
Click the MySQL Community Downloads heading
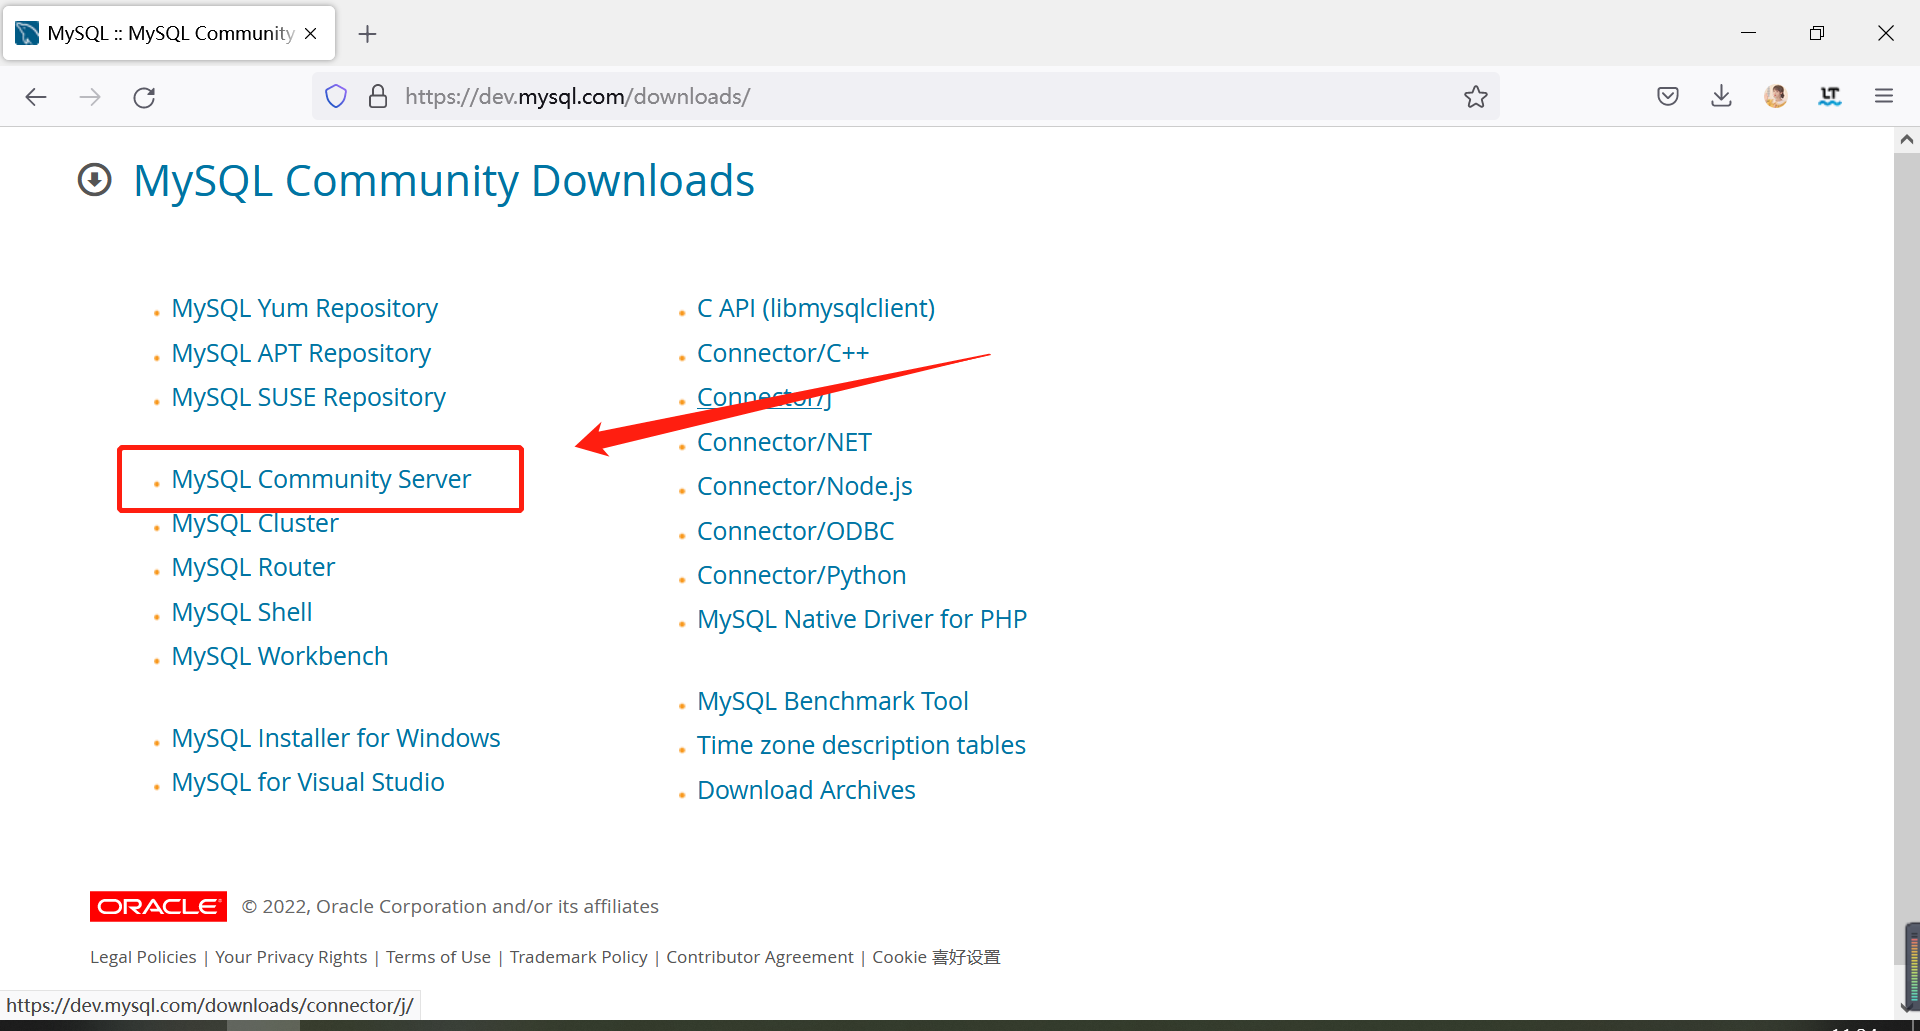pyautogui.click(x=444, y=181)
